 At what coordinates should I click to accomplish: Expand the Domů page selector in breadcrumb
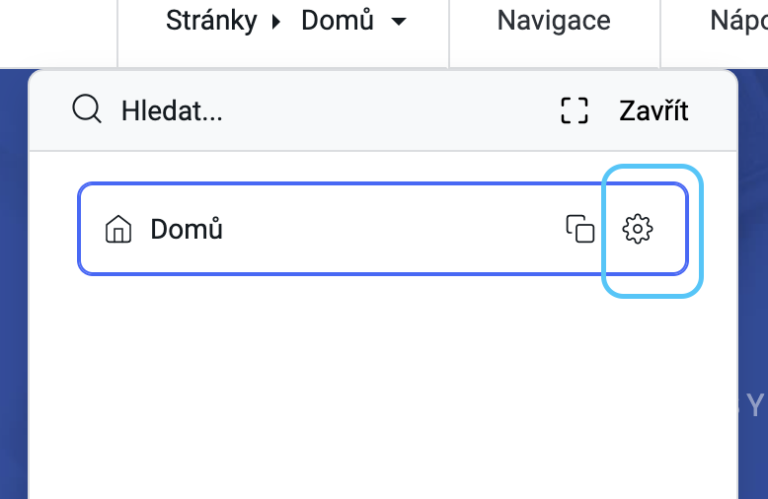pyautogui.click(x=354, y=21)
